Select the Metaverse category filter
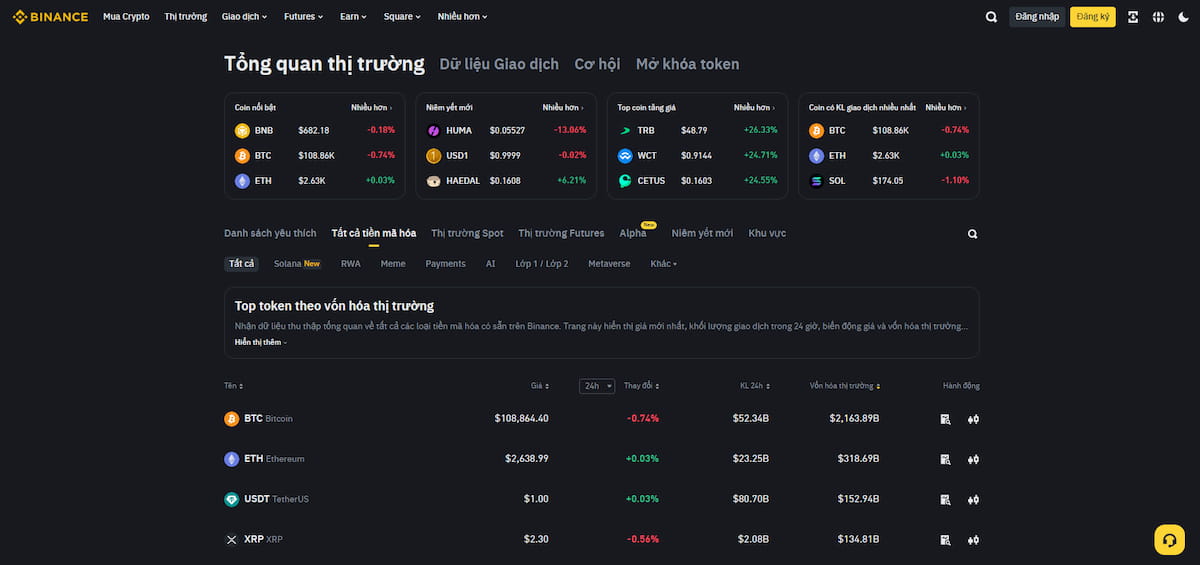Viewport: 1200px width, 565px height. click(609, 264)
